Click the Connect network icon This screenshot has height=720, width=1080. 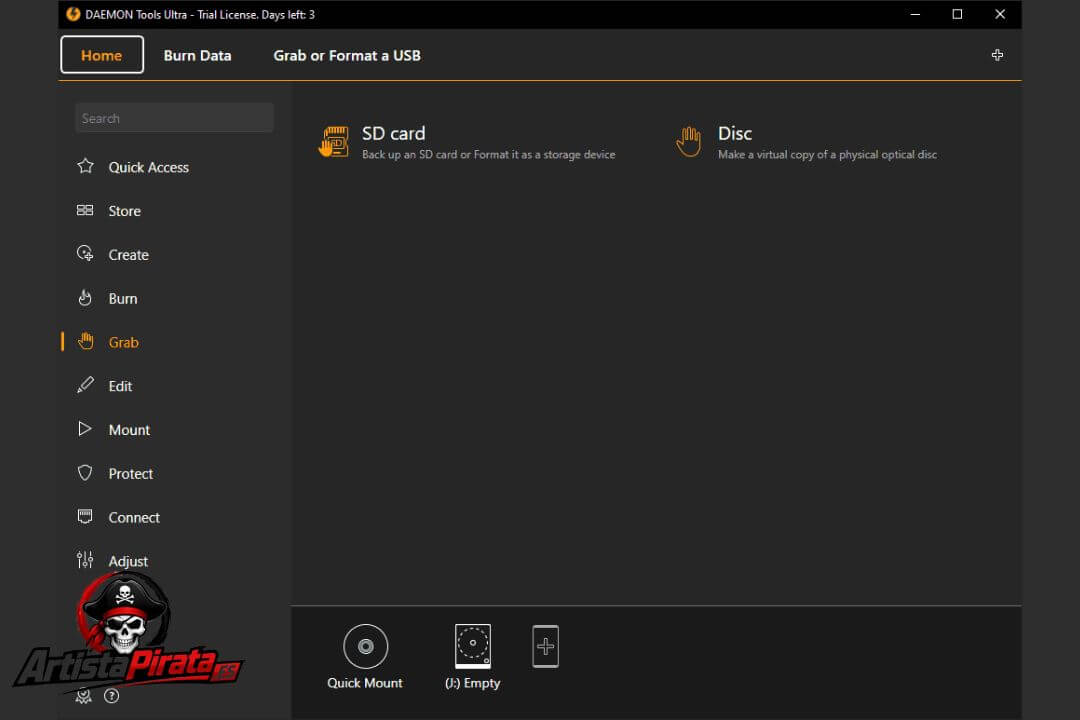[85, 516]
